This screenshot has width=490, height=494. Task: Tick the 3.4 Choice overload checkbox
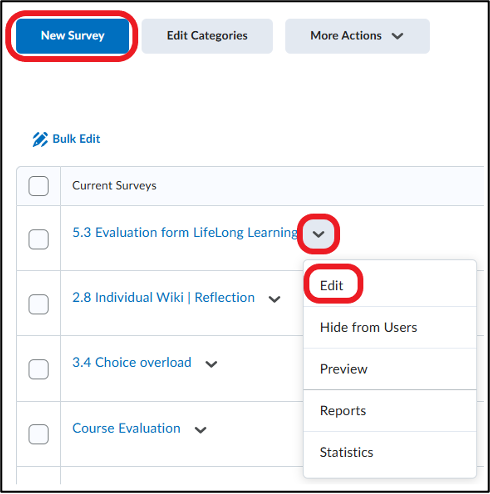39,369
